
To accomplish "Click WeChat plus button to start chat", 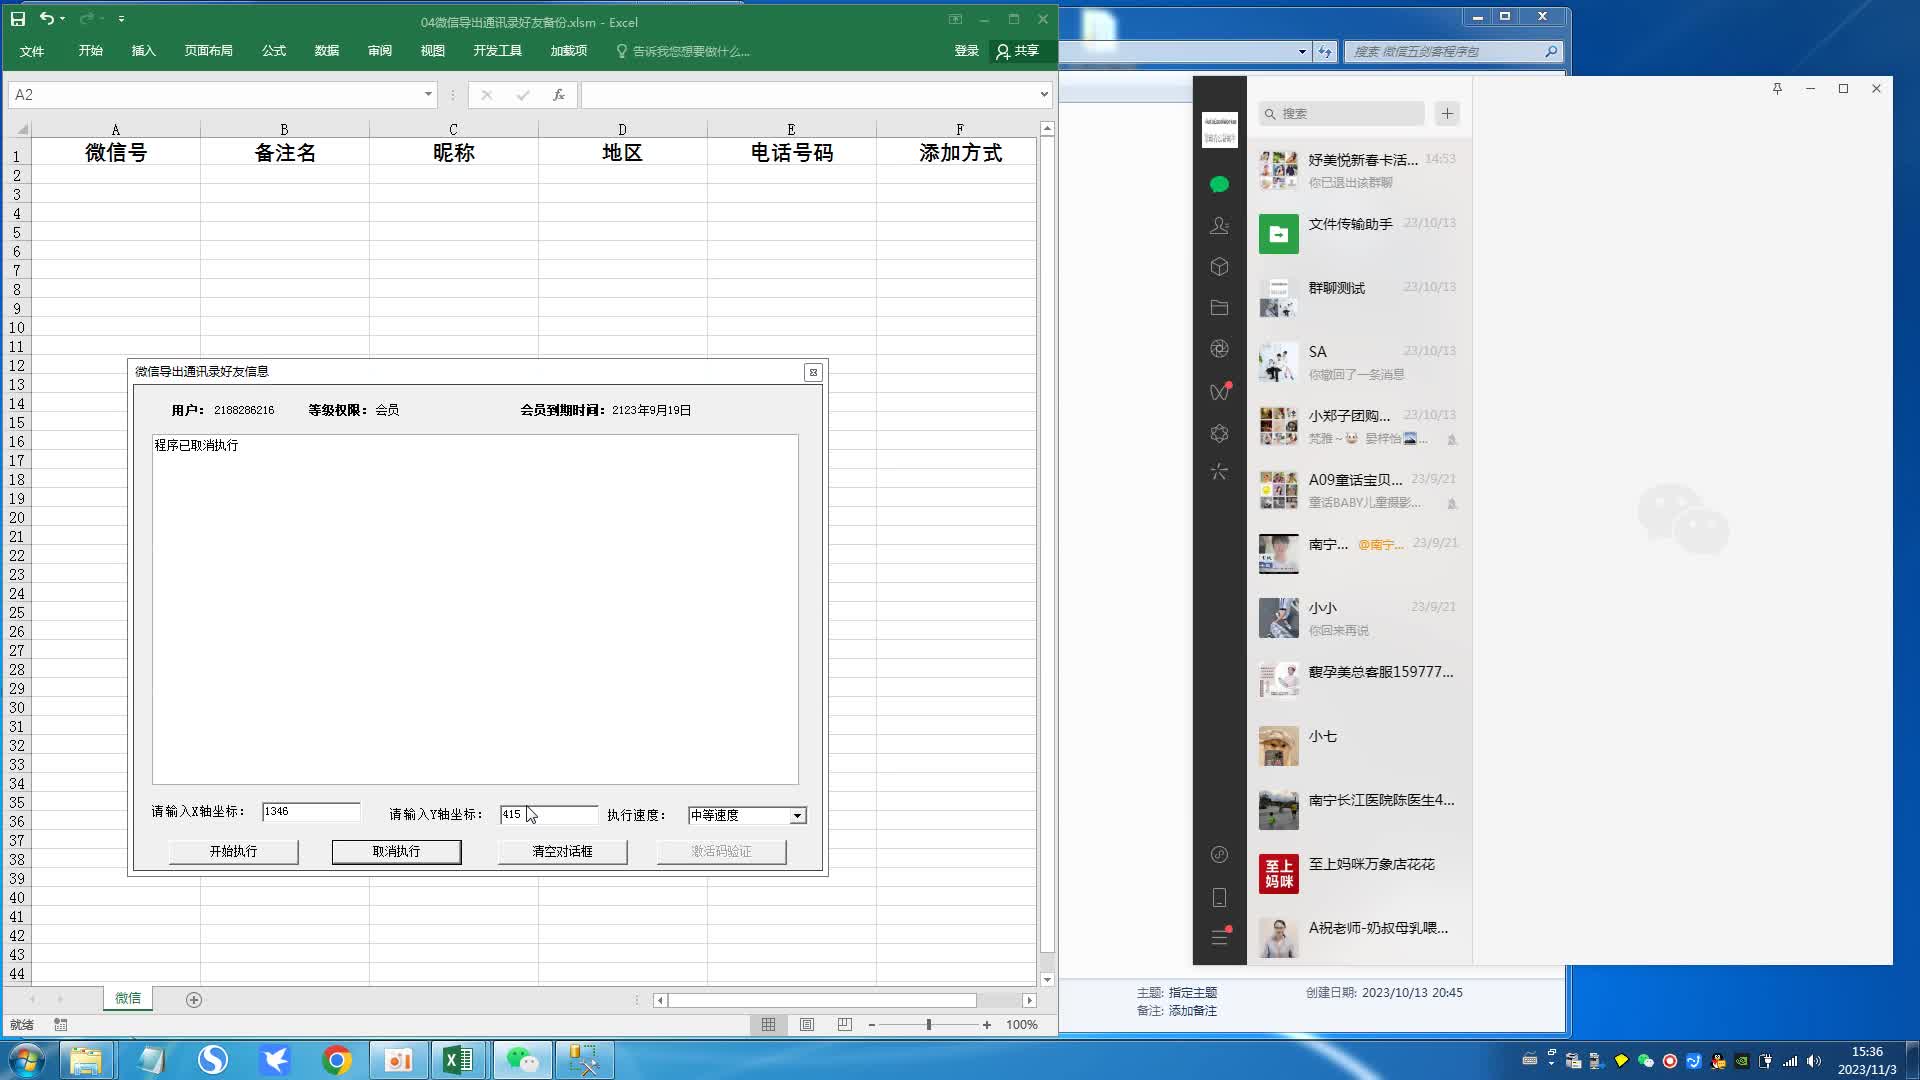I will [1447, 113].
